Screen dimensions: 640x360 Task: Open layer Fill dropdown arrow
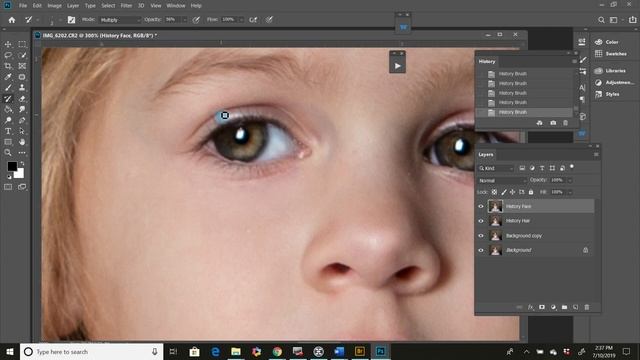[570, 192]
